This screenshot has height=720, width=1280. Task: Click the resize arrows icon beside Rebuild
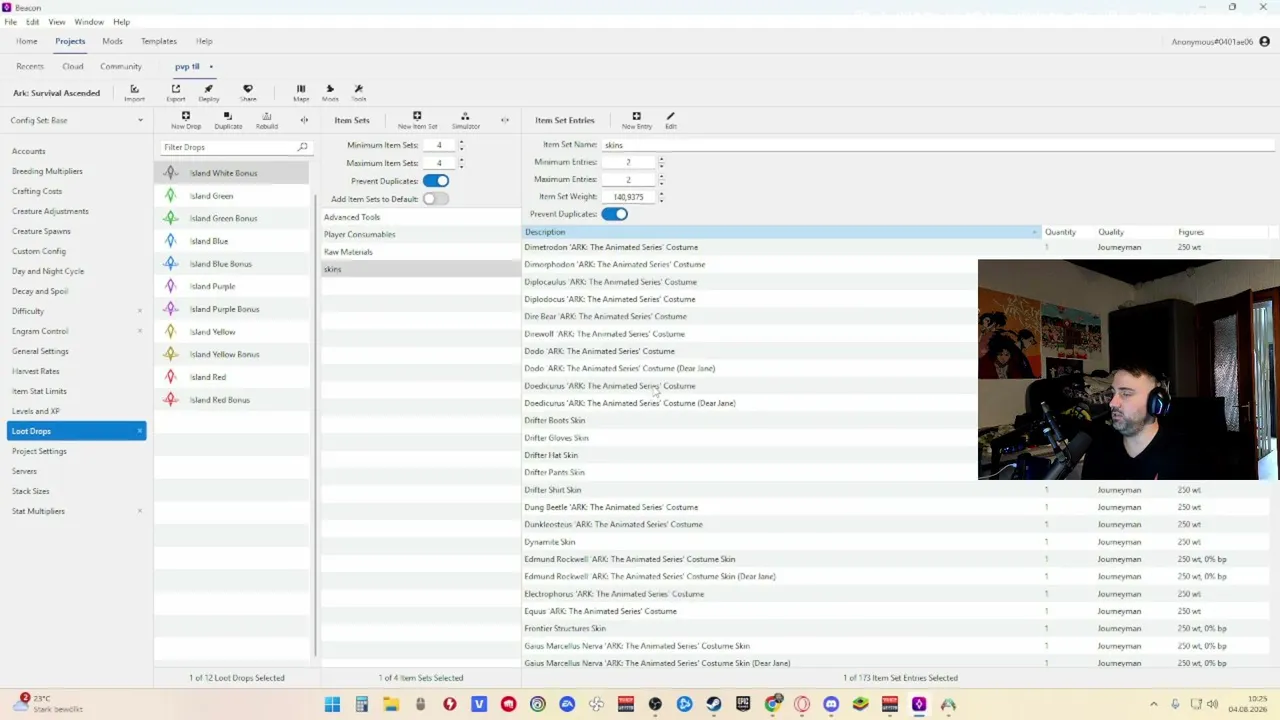[304, 120]
